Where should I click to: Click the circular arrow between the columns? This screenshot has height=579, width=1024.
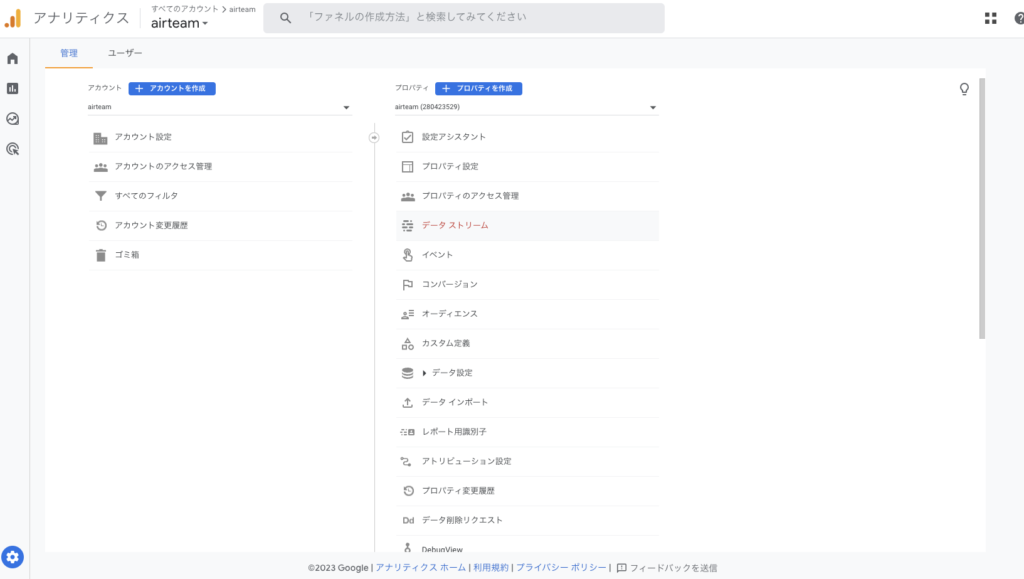click(374, 137)
